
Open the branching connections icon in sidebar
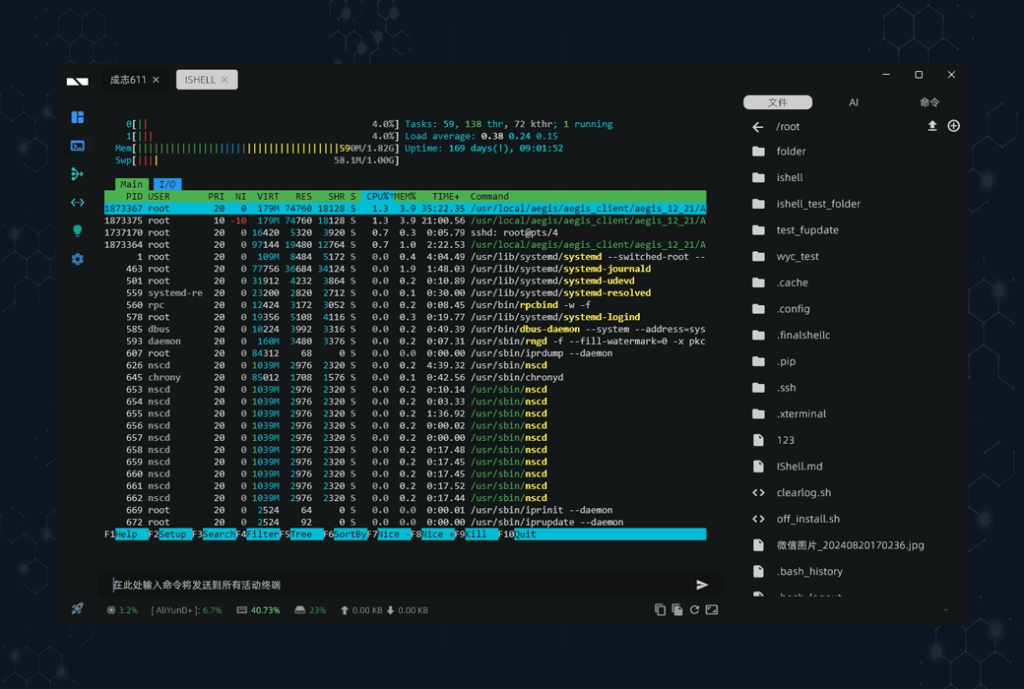coord(77,174)
